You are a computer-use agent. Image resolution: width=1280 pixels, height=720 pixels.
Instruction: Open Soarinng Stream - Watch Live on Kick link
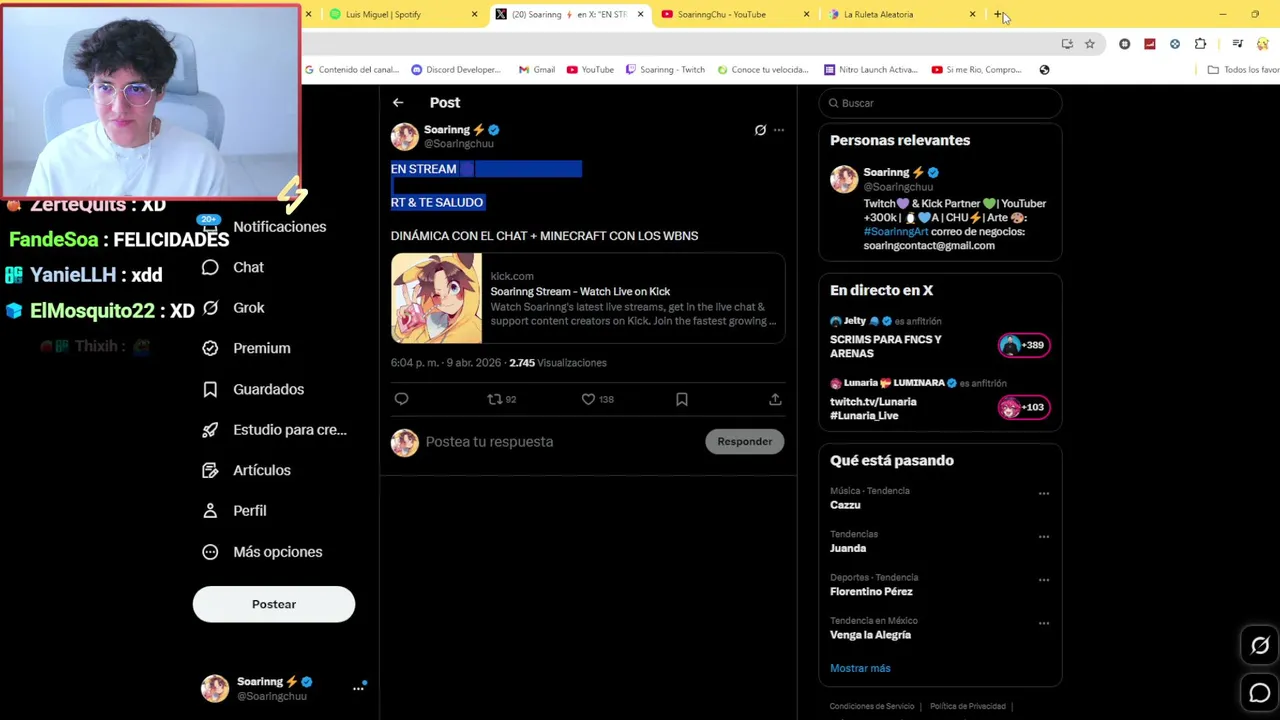tap(580, 292)
